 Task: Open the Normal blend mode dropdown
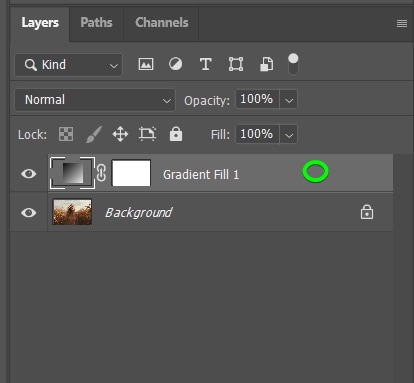pos(95,100)
